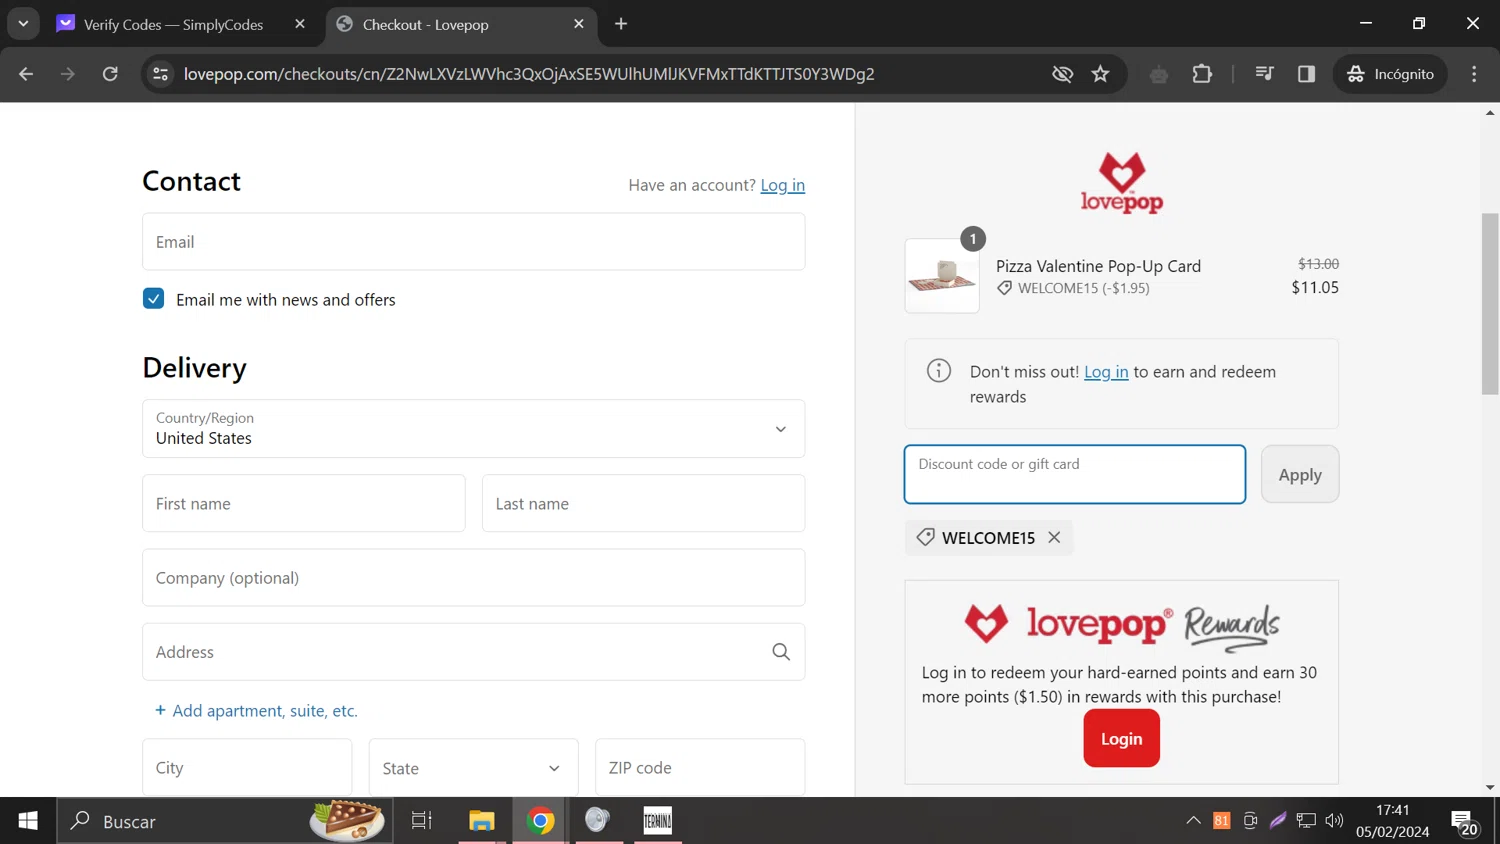
Task: Close the Verify Codes SimplyCodes tab
Action: pos(300,24)
